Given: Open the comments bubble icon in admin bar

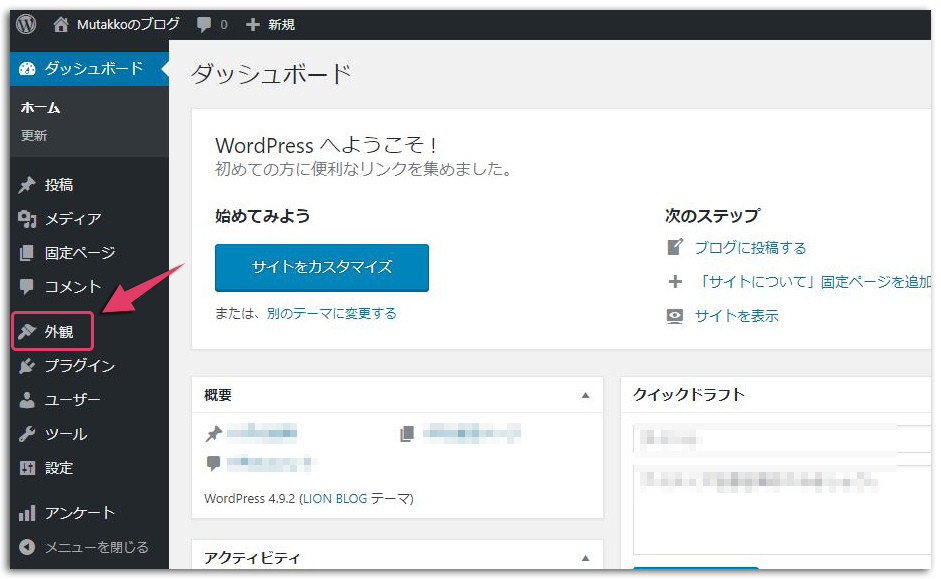Looking at the screenshot, I should tap(204, 24).
